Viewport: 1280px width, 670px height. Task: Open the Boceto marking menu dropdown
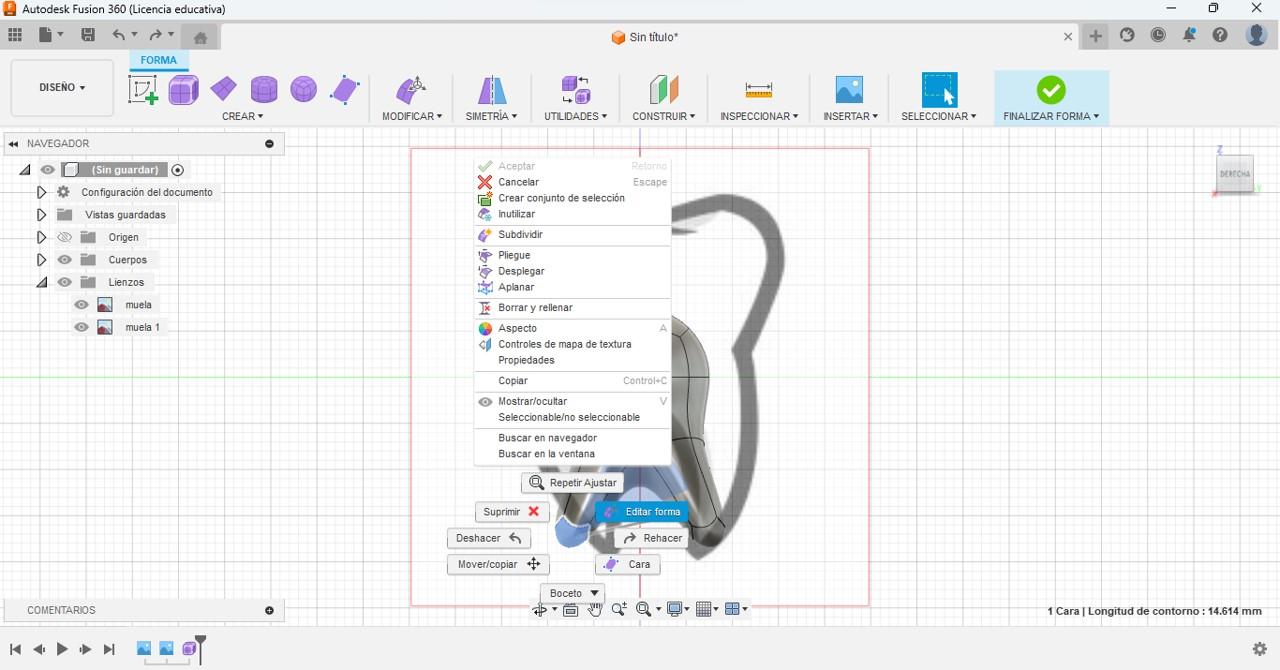coord(573,593)
